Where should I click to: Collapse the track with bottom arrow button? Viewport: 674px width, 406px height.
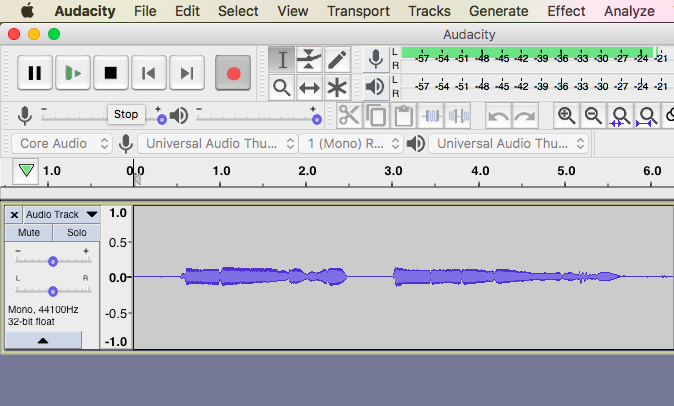point(43,340)
